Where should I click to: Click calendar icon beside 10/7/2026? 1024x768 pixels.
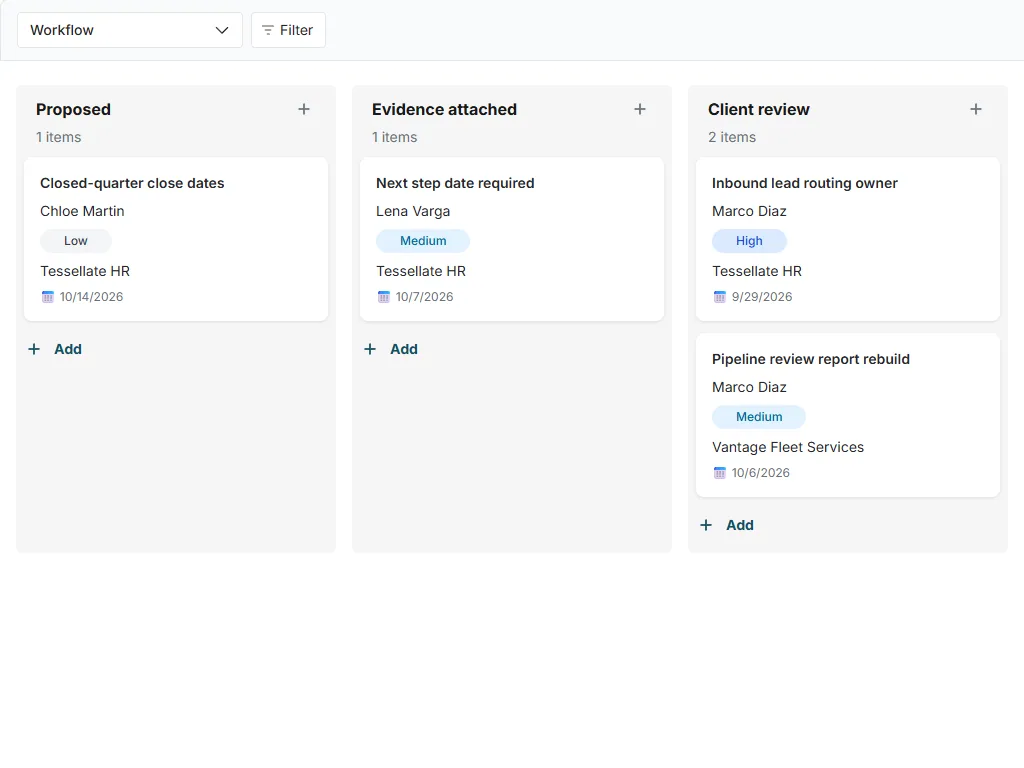pyautogui.click(x=383, y=297)
